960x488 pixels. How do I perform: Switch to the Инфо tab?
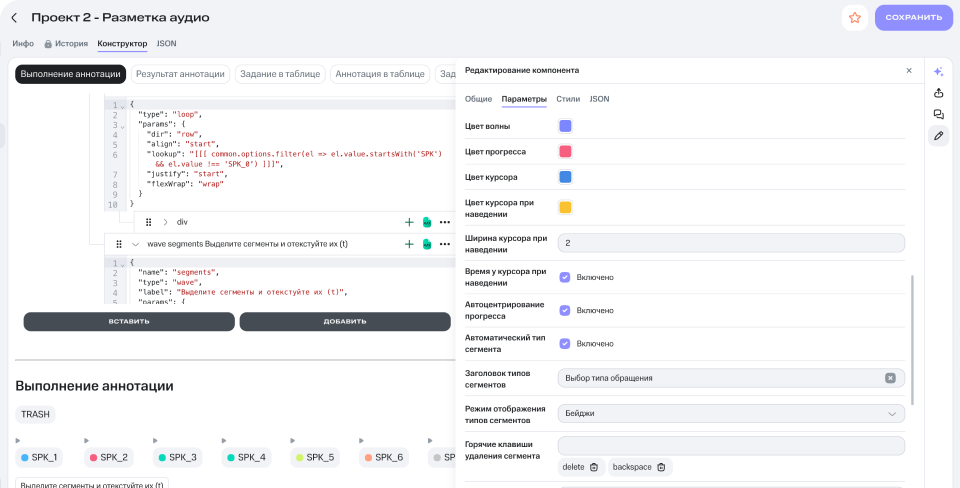point(23,43)
